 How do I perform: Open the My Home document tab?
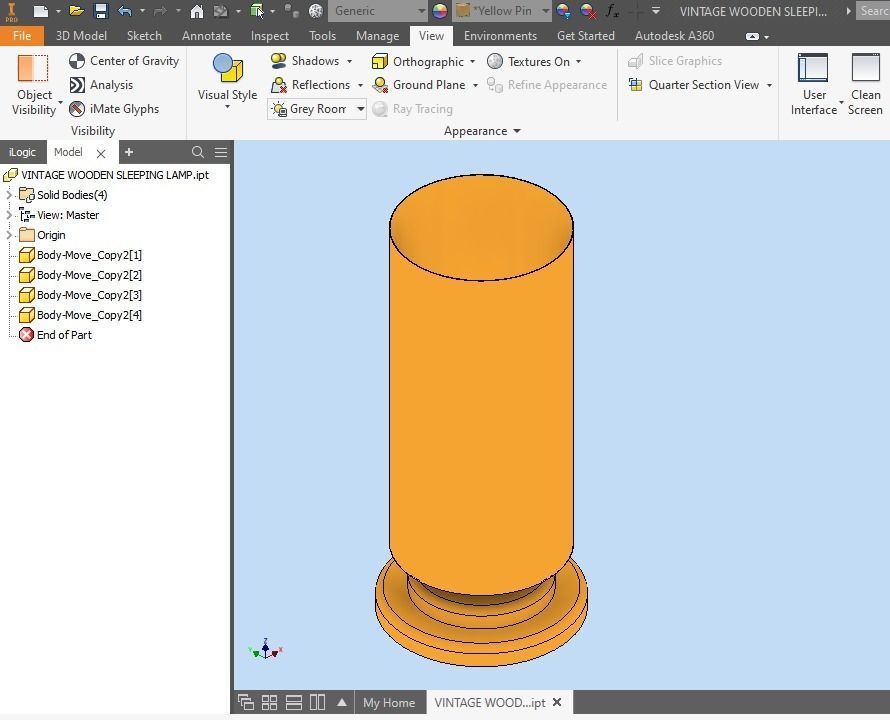tap(389, 703)
